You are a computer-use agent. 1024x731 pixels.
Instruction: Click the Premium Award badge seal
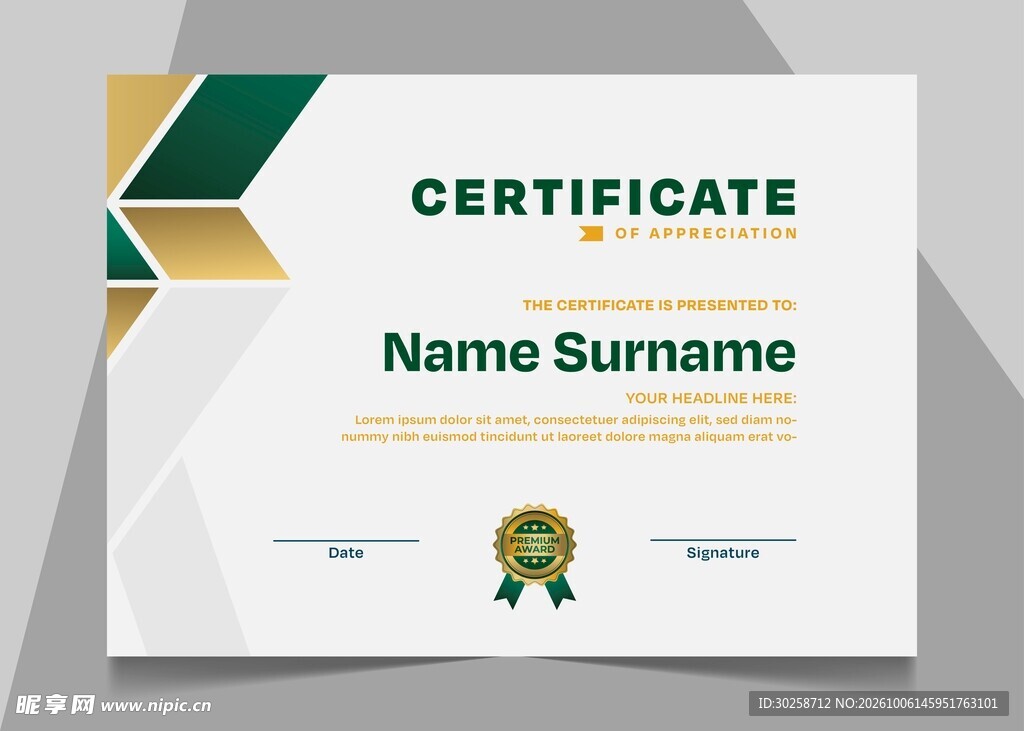pos(535,556)
